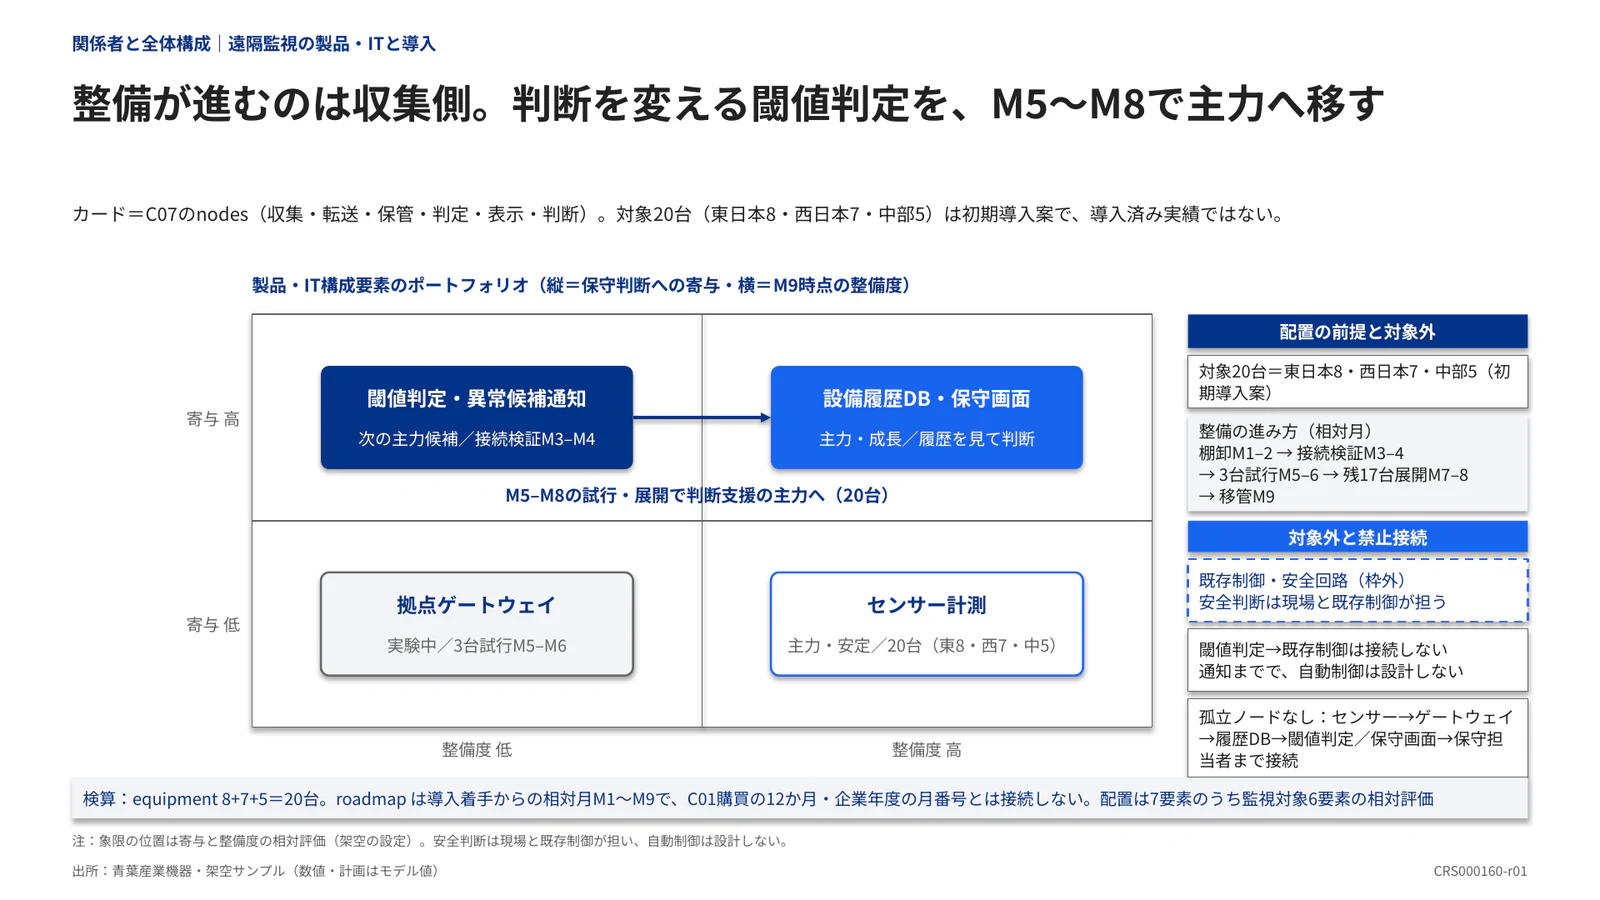Click the subtext '実験中／3台試行M5–M6'
This screenshot has width=1600, height=900.
pyautogui.click(x=477, y=646)
